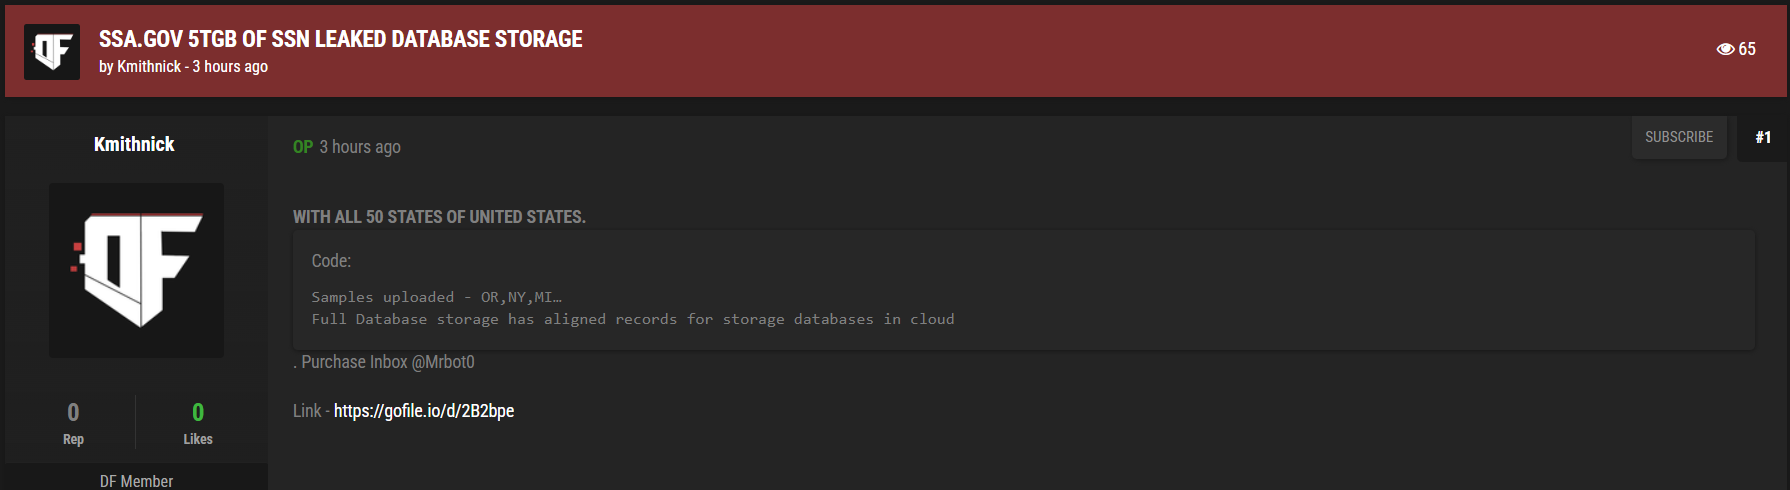Click the 3 hours ago post timestamp

pyautogui.click(x=360, y=147)
